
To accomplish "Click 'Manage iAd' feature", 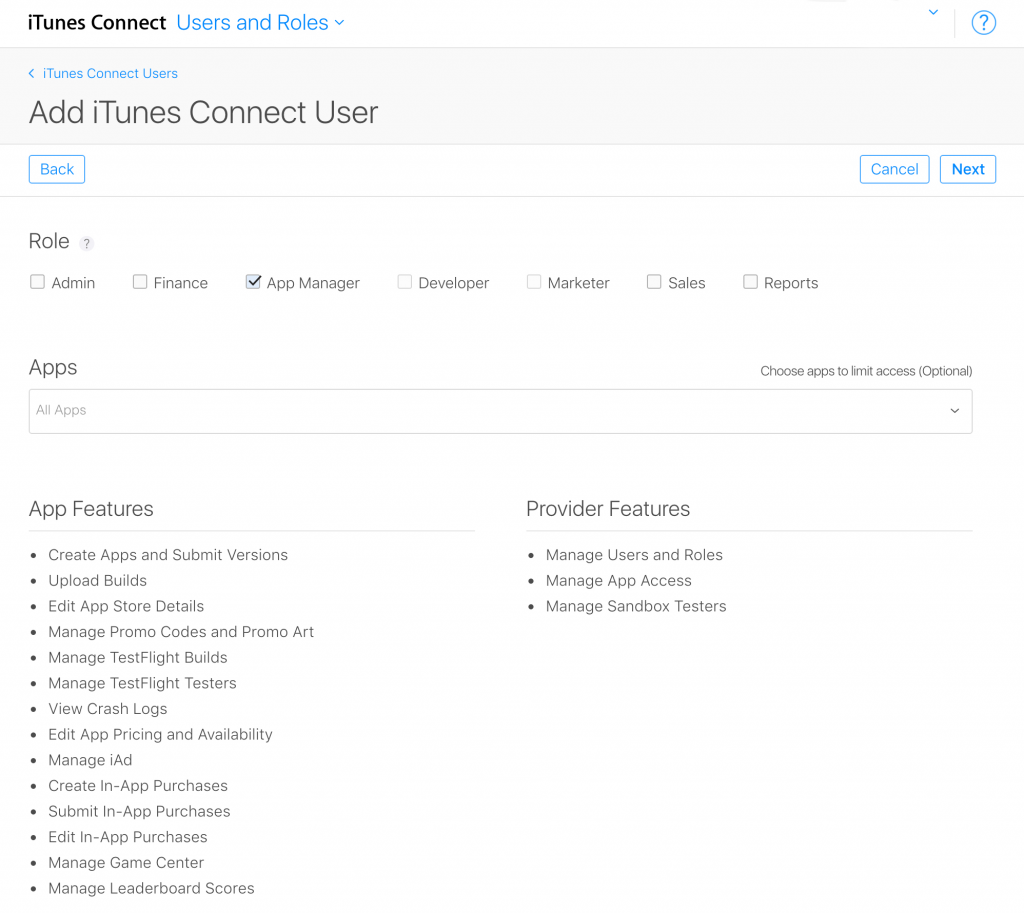I will (x=90, y=760).
